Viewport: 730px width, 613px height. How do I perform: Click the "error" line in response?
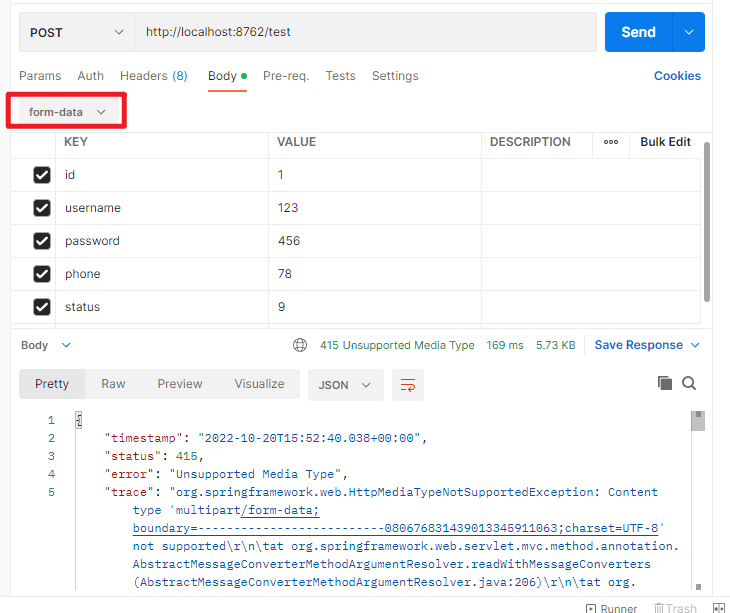point(226,474)
